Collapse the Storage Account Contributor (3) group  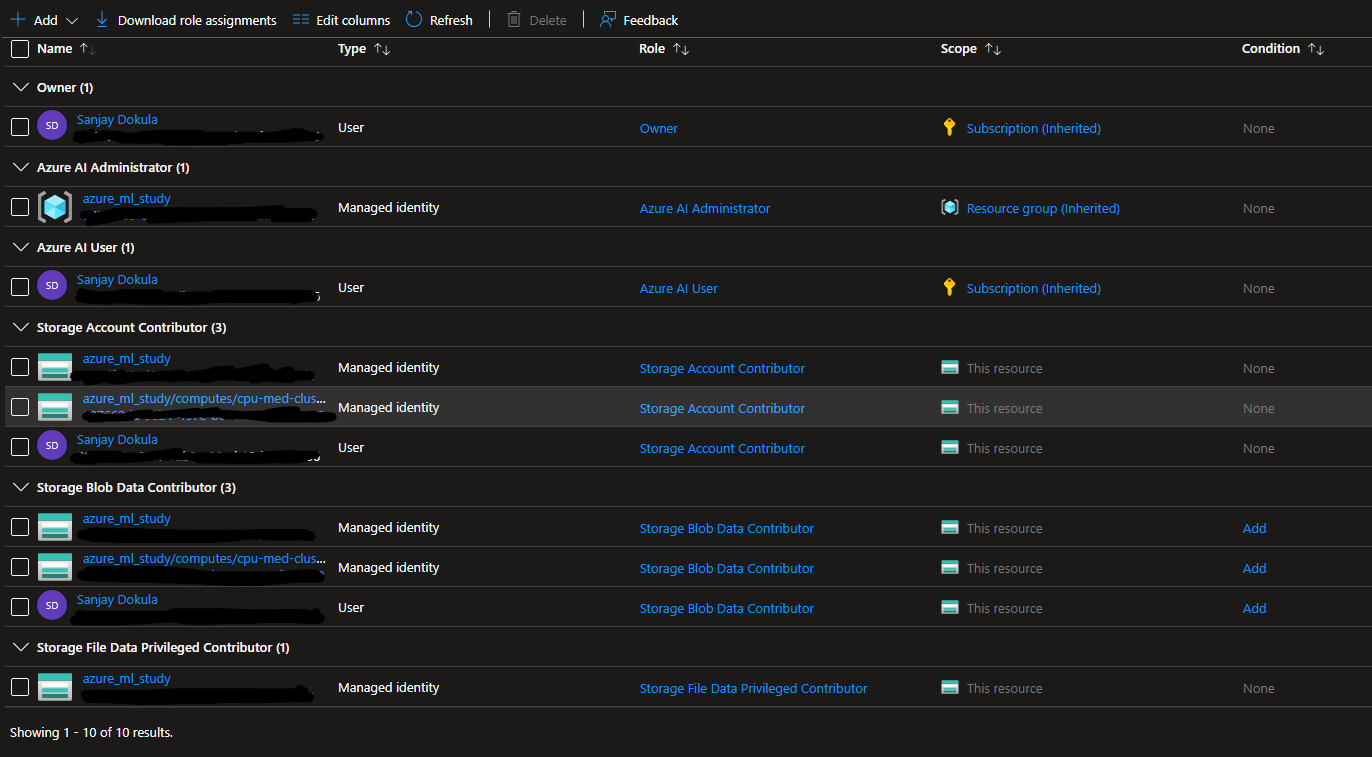20,327
